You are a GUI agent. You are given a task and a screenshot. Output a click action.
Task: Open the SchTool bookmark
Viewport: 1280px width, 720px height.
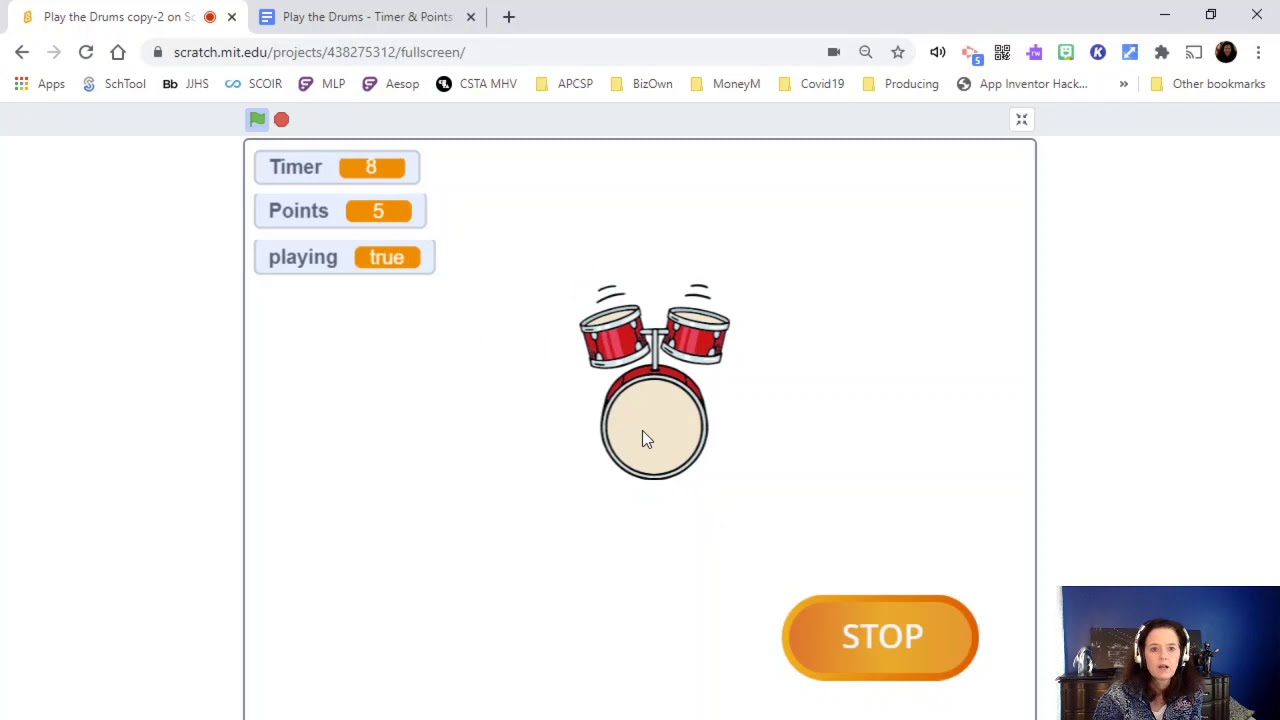pyautogui.click(x=113, y=84)
